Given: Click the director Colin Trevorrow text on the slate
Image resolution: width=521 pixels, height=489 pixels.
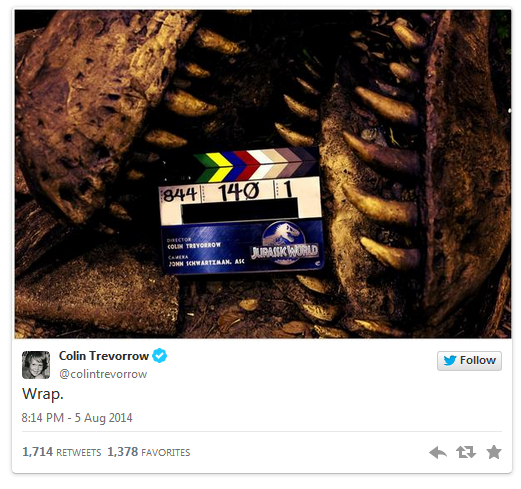Looking at the screenshot, I should (194, 243).
